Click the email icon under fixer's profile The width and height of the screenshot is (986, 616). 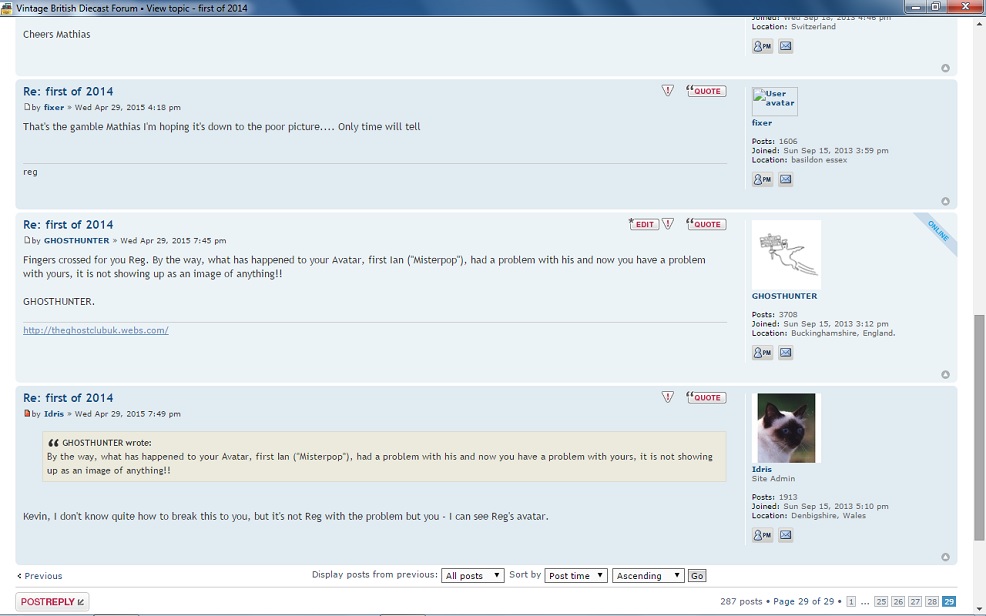(x=785, y=180)
